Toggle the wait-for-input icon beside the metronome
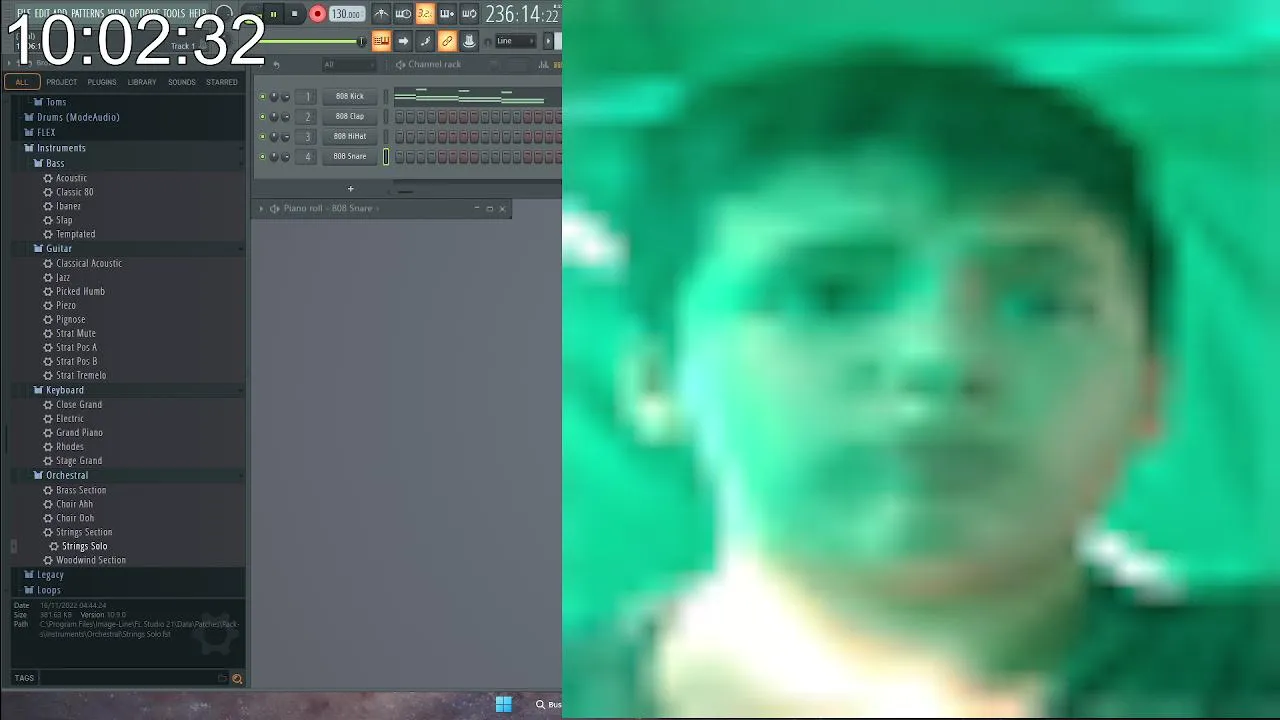Image resolution: width=1280 pixels, height=720 pixels. click(x=403, y=14)
